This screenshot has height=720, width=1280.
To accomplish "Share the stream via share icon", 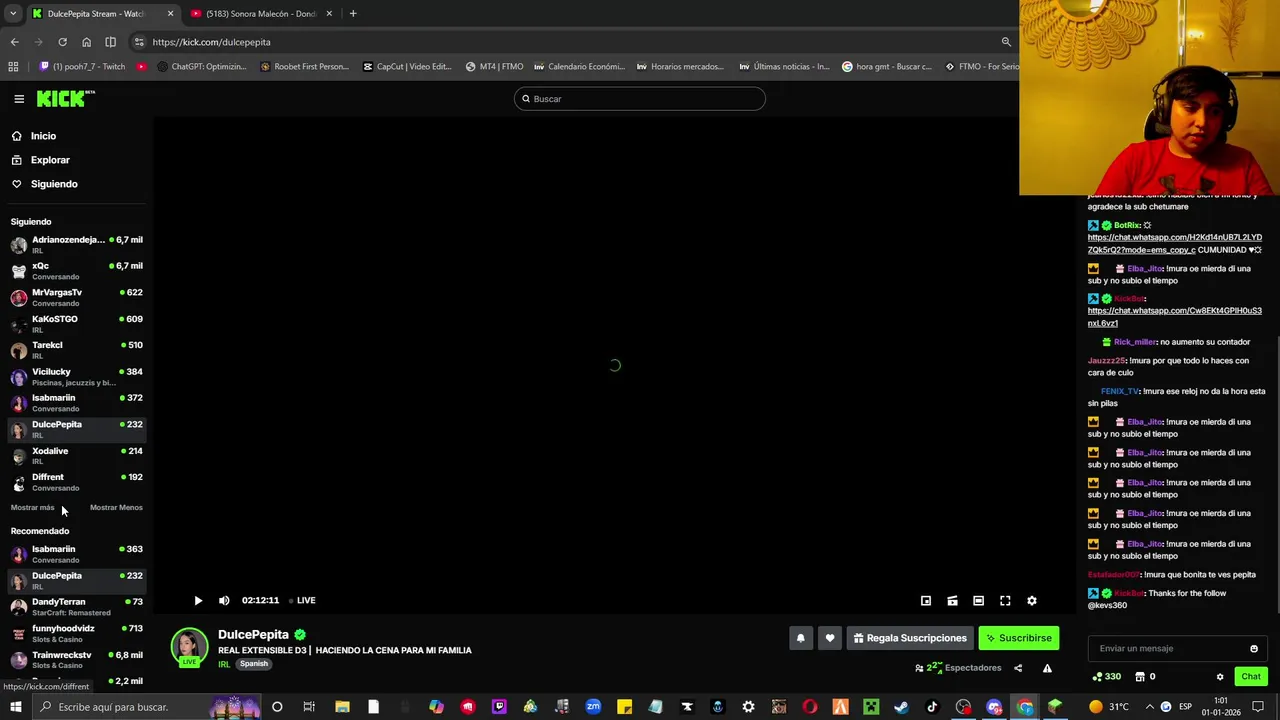I will [x=1018, y=668].
